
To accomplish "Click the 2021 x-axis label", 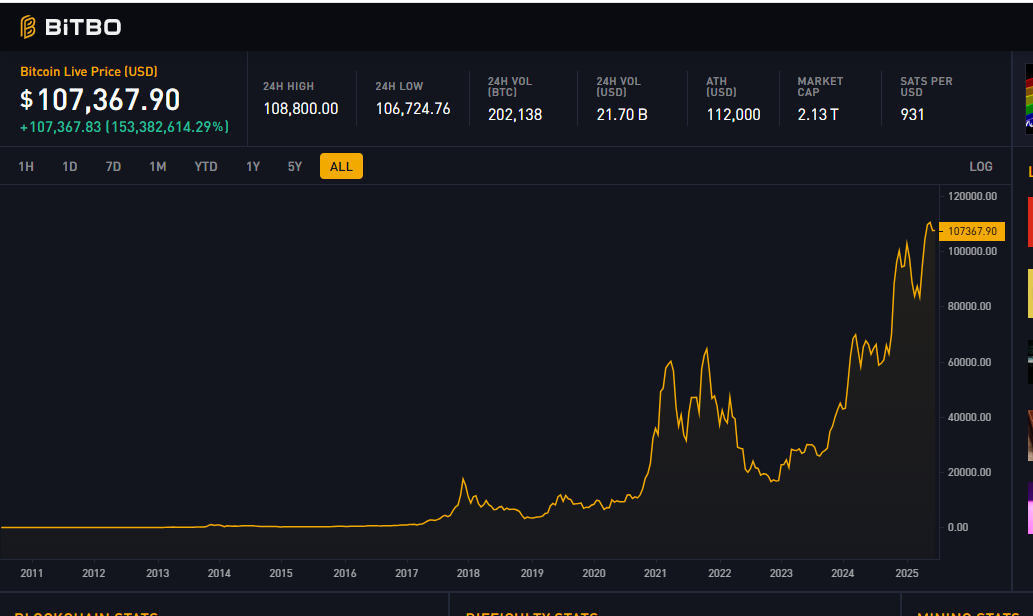I will click(x=655, y=573).
